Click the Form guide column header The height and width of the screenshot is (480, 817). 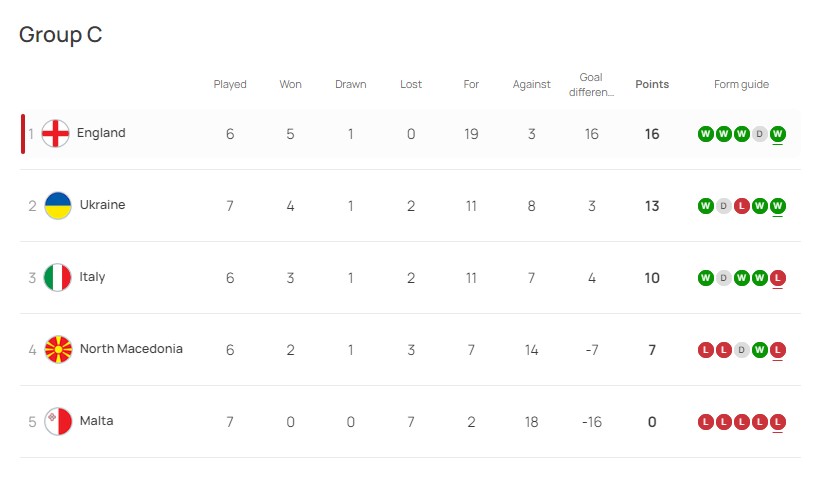(741, 84)
